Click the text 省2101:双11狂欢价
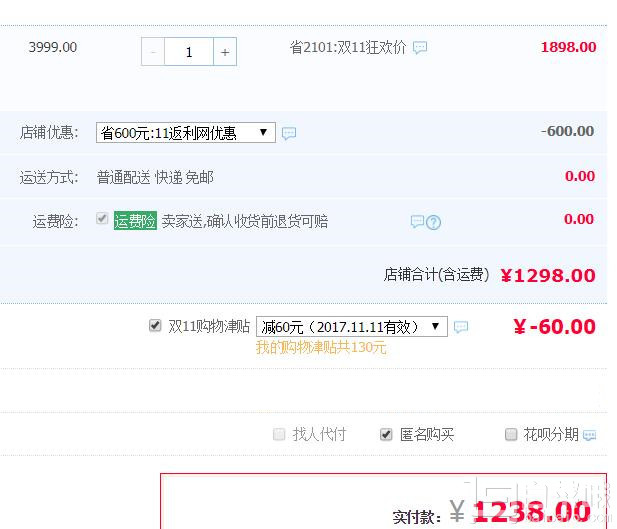Viewport: 617px width, 529px height. [348, 47]
